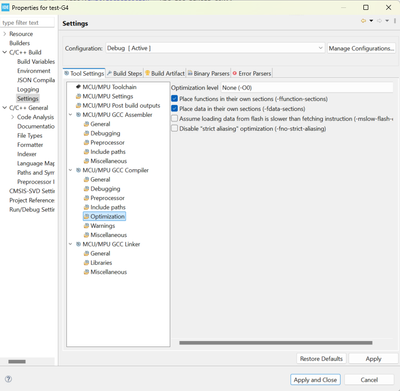Click the Build Steps tab icon
This screenshot has height=391, width=400.
point(109,73)
